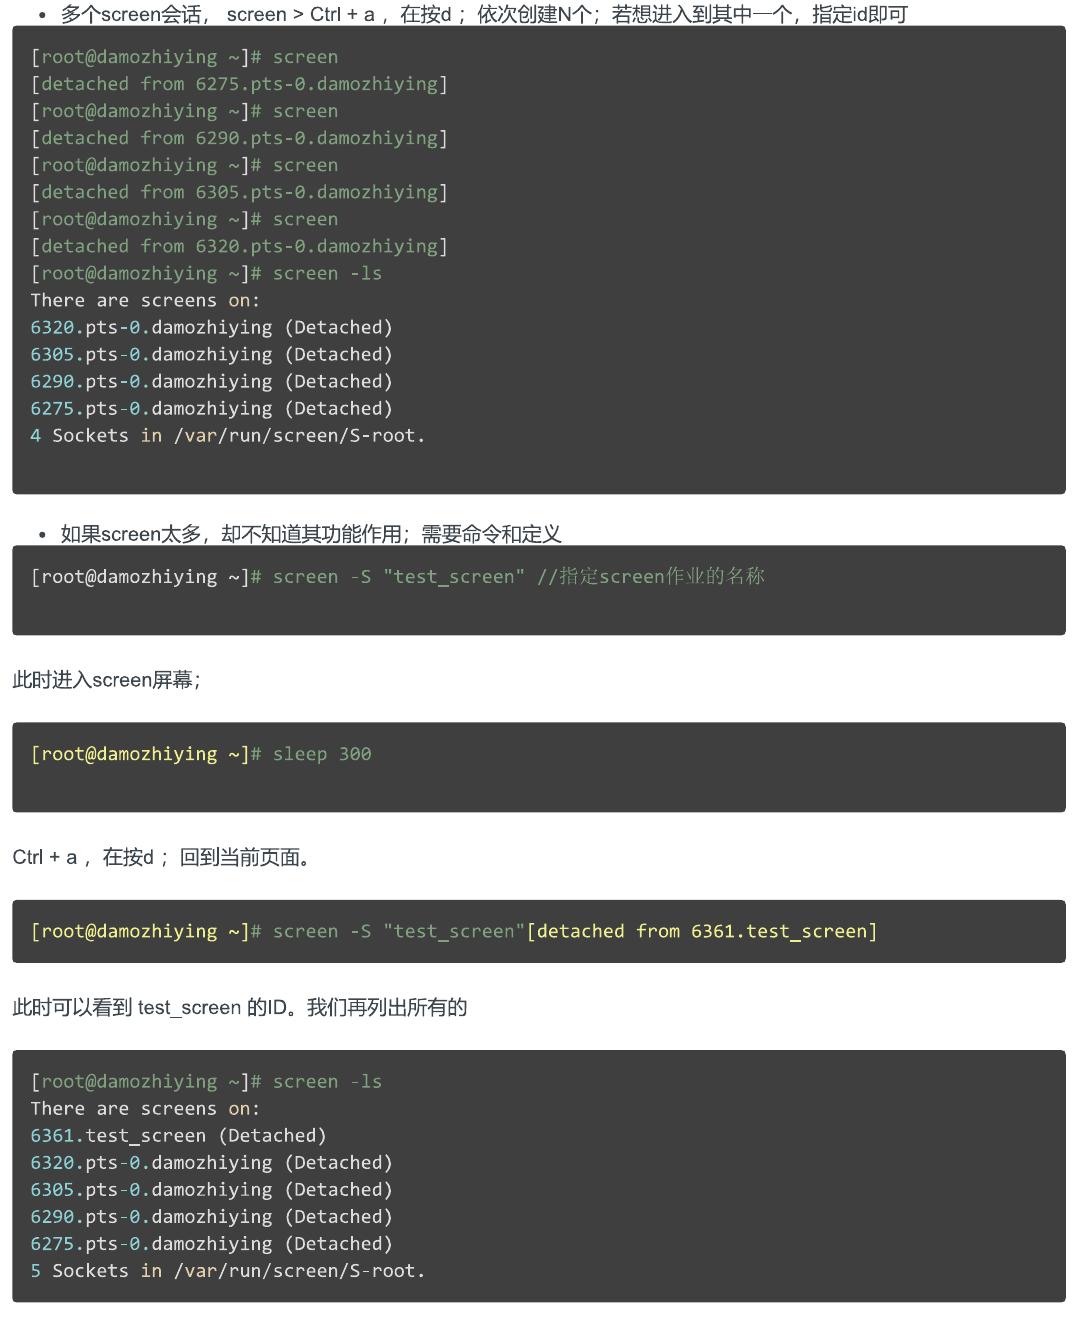Click "detached from 6320.pts-0.damozhiying" output line
Viewport: 1078px width, 1340px height.
239,246
